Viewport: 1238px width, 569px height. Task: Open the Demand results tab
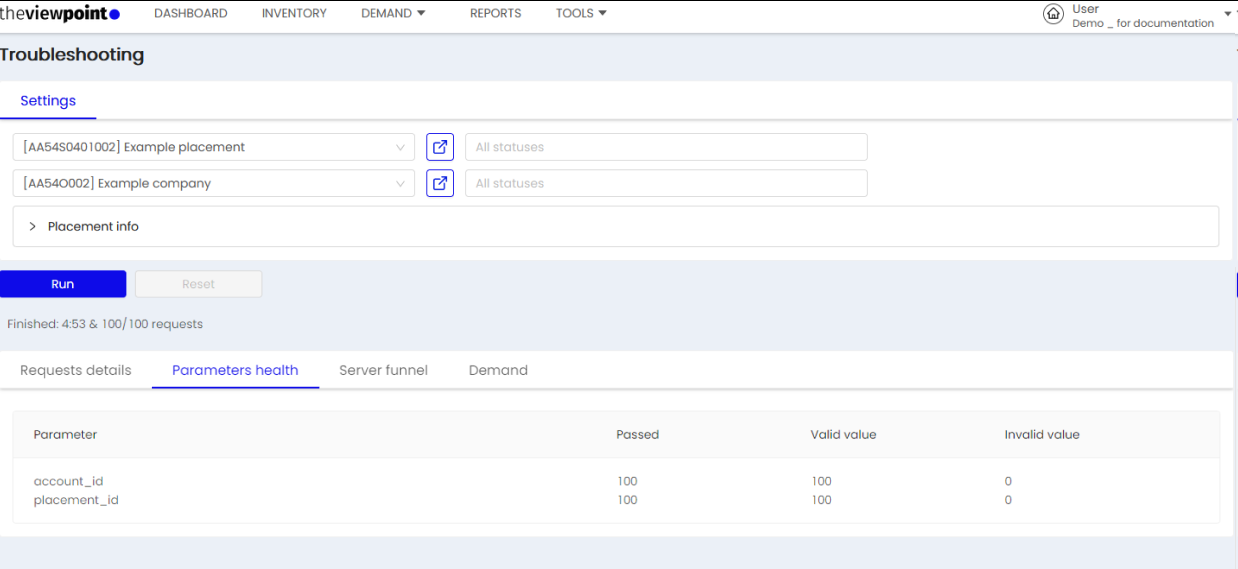(498, 370)
